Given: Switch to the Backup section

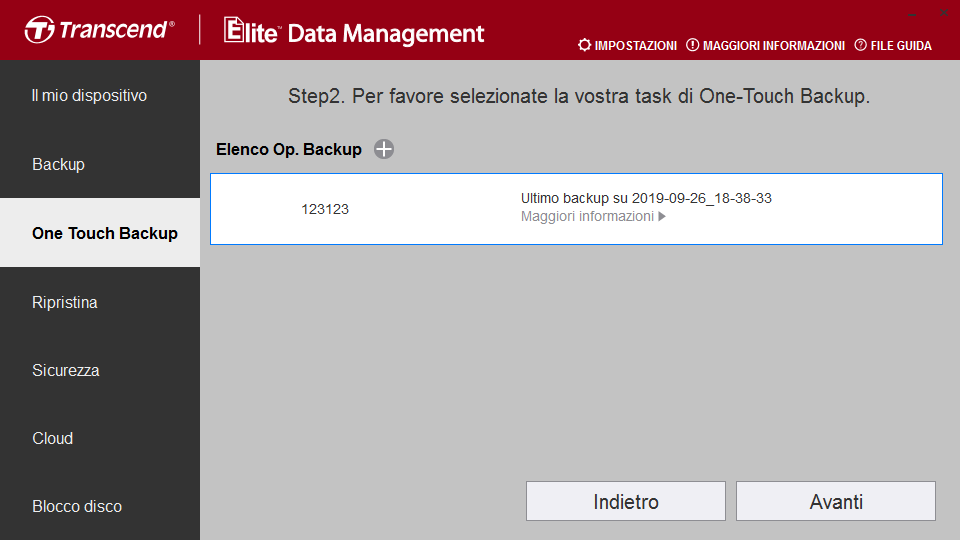Looking at the screenshot, I should (x=100, y=164).
